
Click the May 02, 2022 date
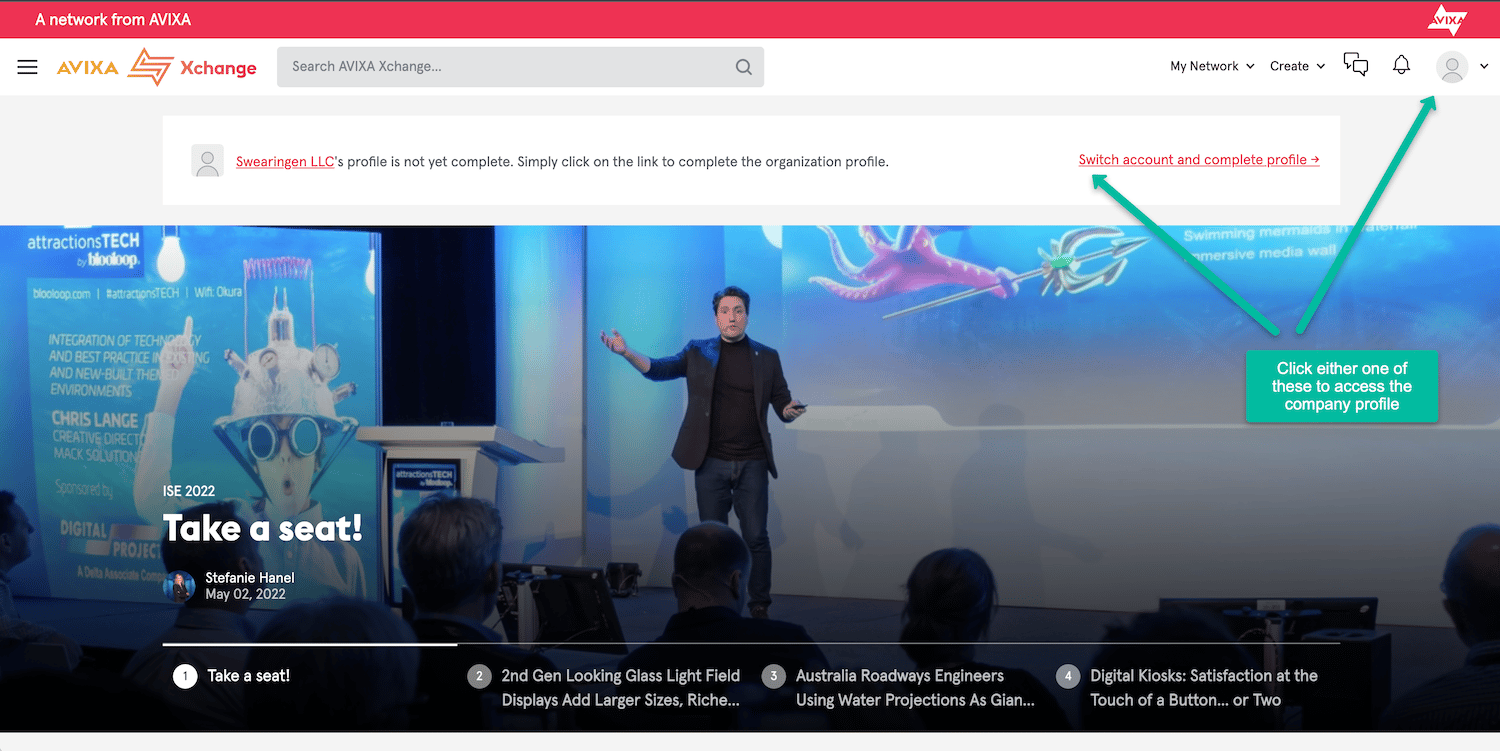[245, 594]
